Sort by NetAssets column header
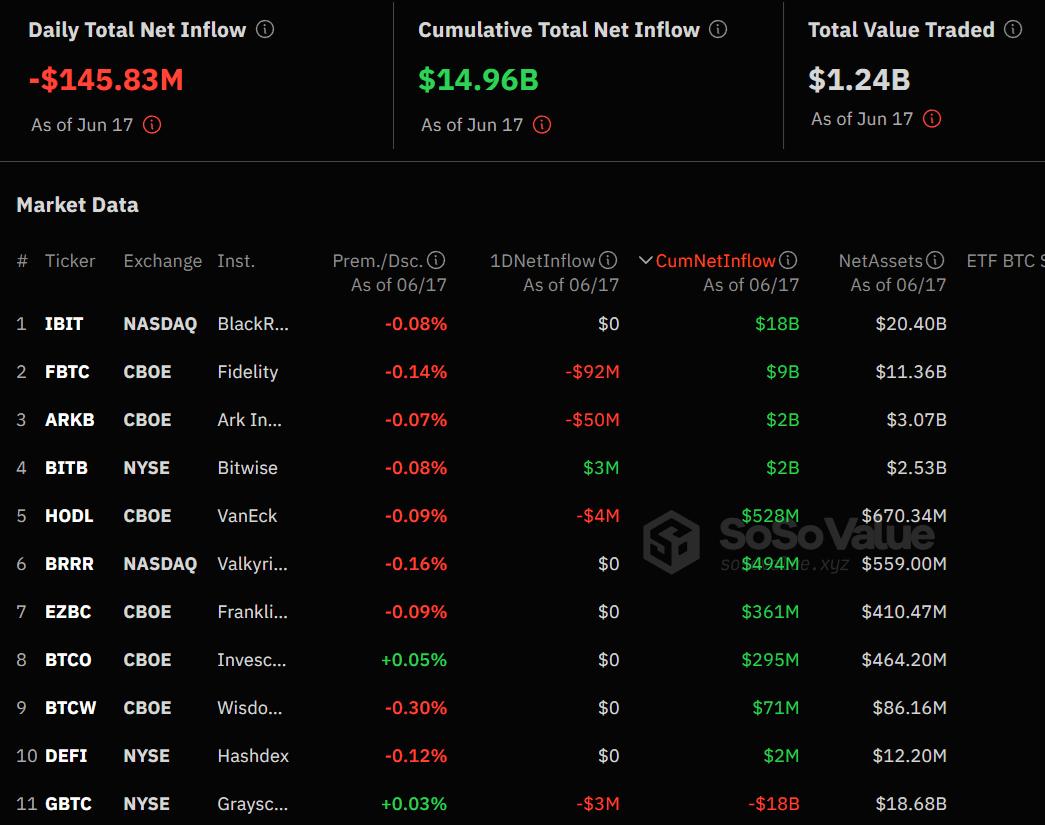This screenshot has height=825, width=1045. tap(880, 261)
